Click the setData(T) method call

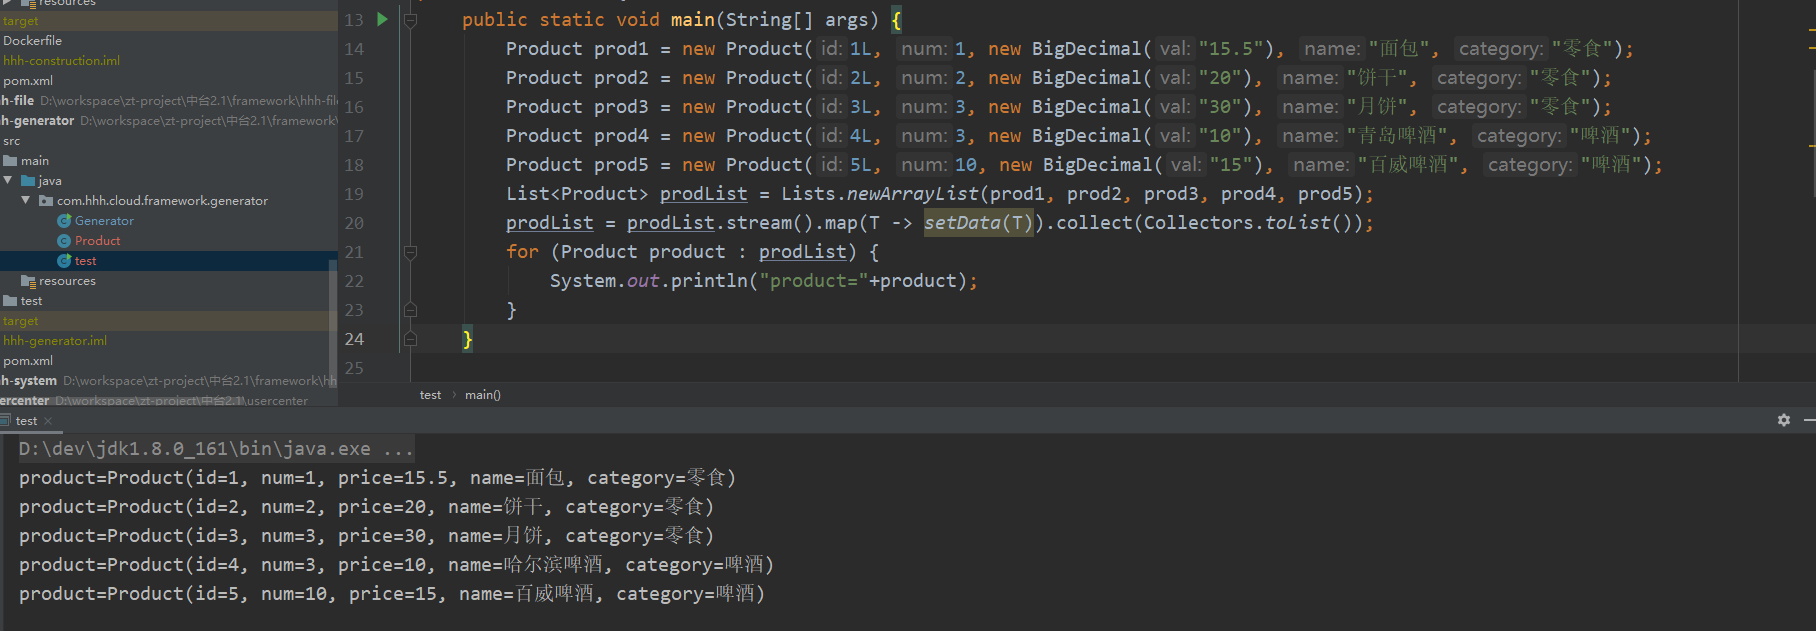coord(978,223)
